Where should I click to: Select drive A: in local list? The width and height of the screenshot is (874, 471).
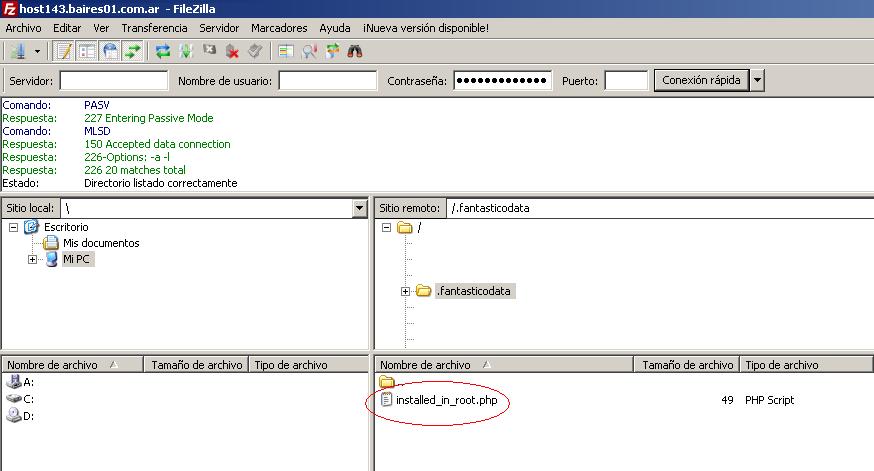click(21, 382)
